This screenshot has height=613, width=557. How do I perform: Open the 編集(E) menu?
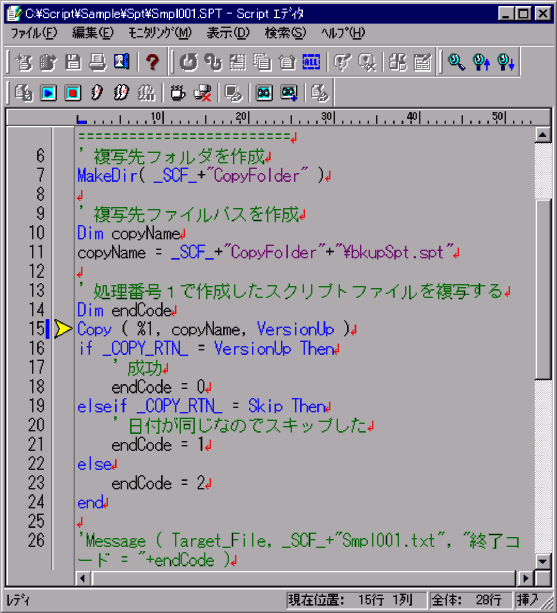click(93, 33)
